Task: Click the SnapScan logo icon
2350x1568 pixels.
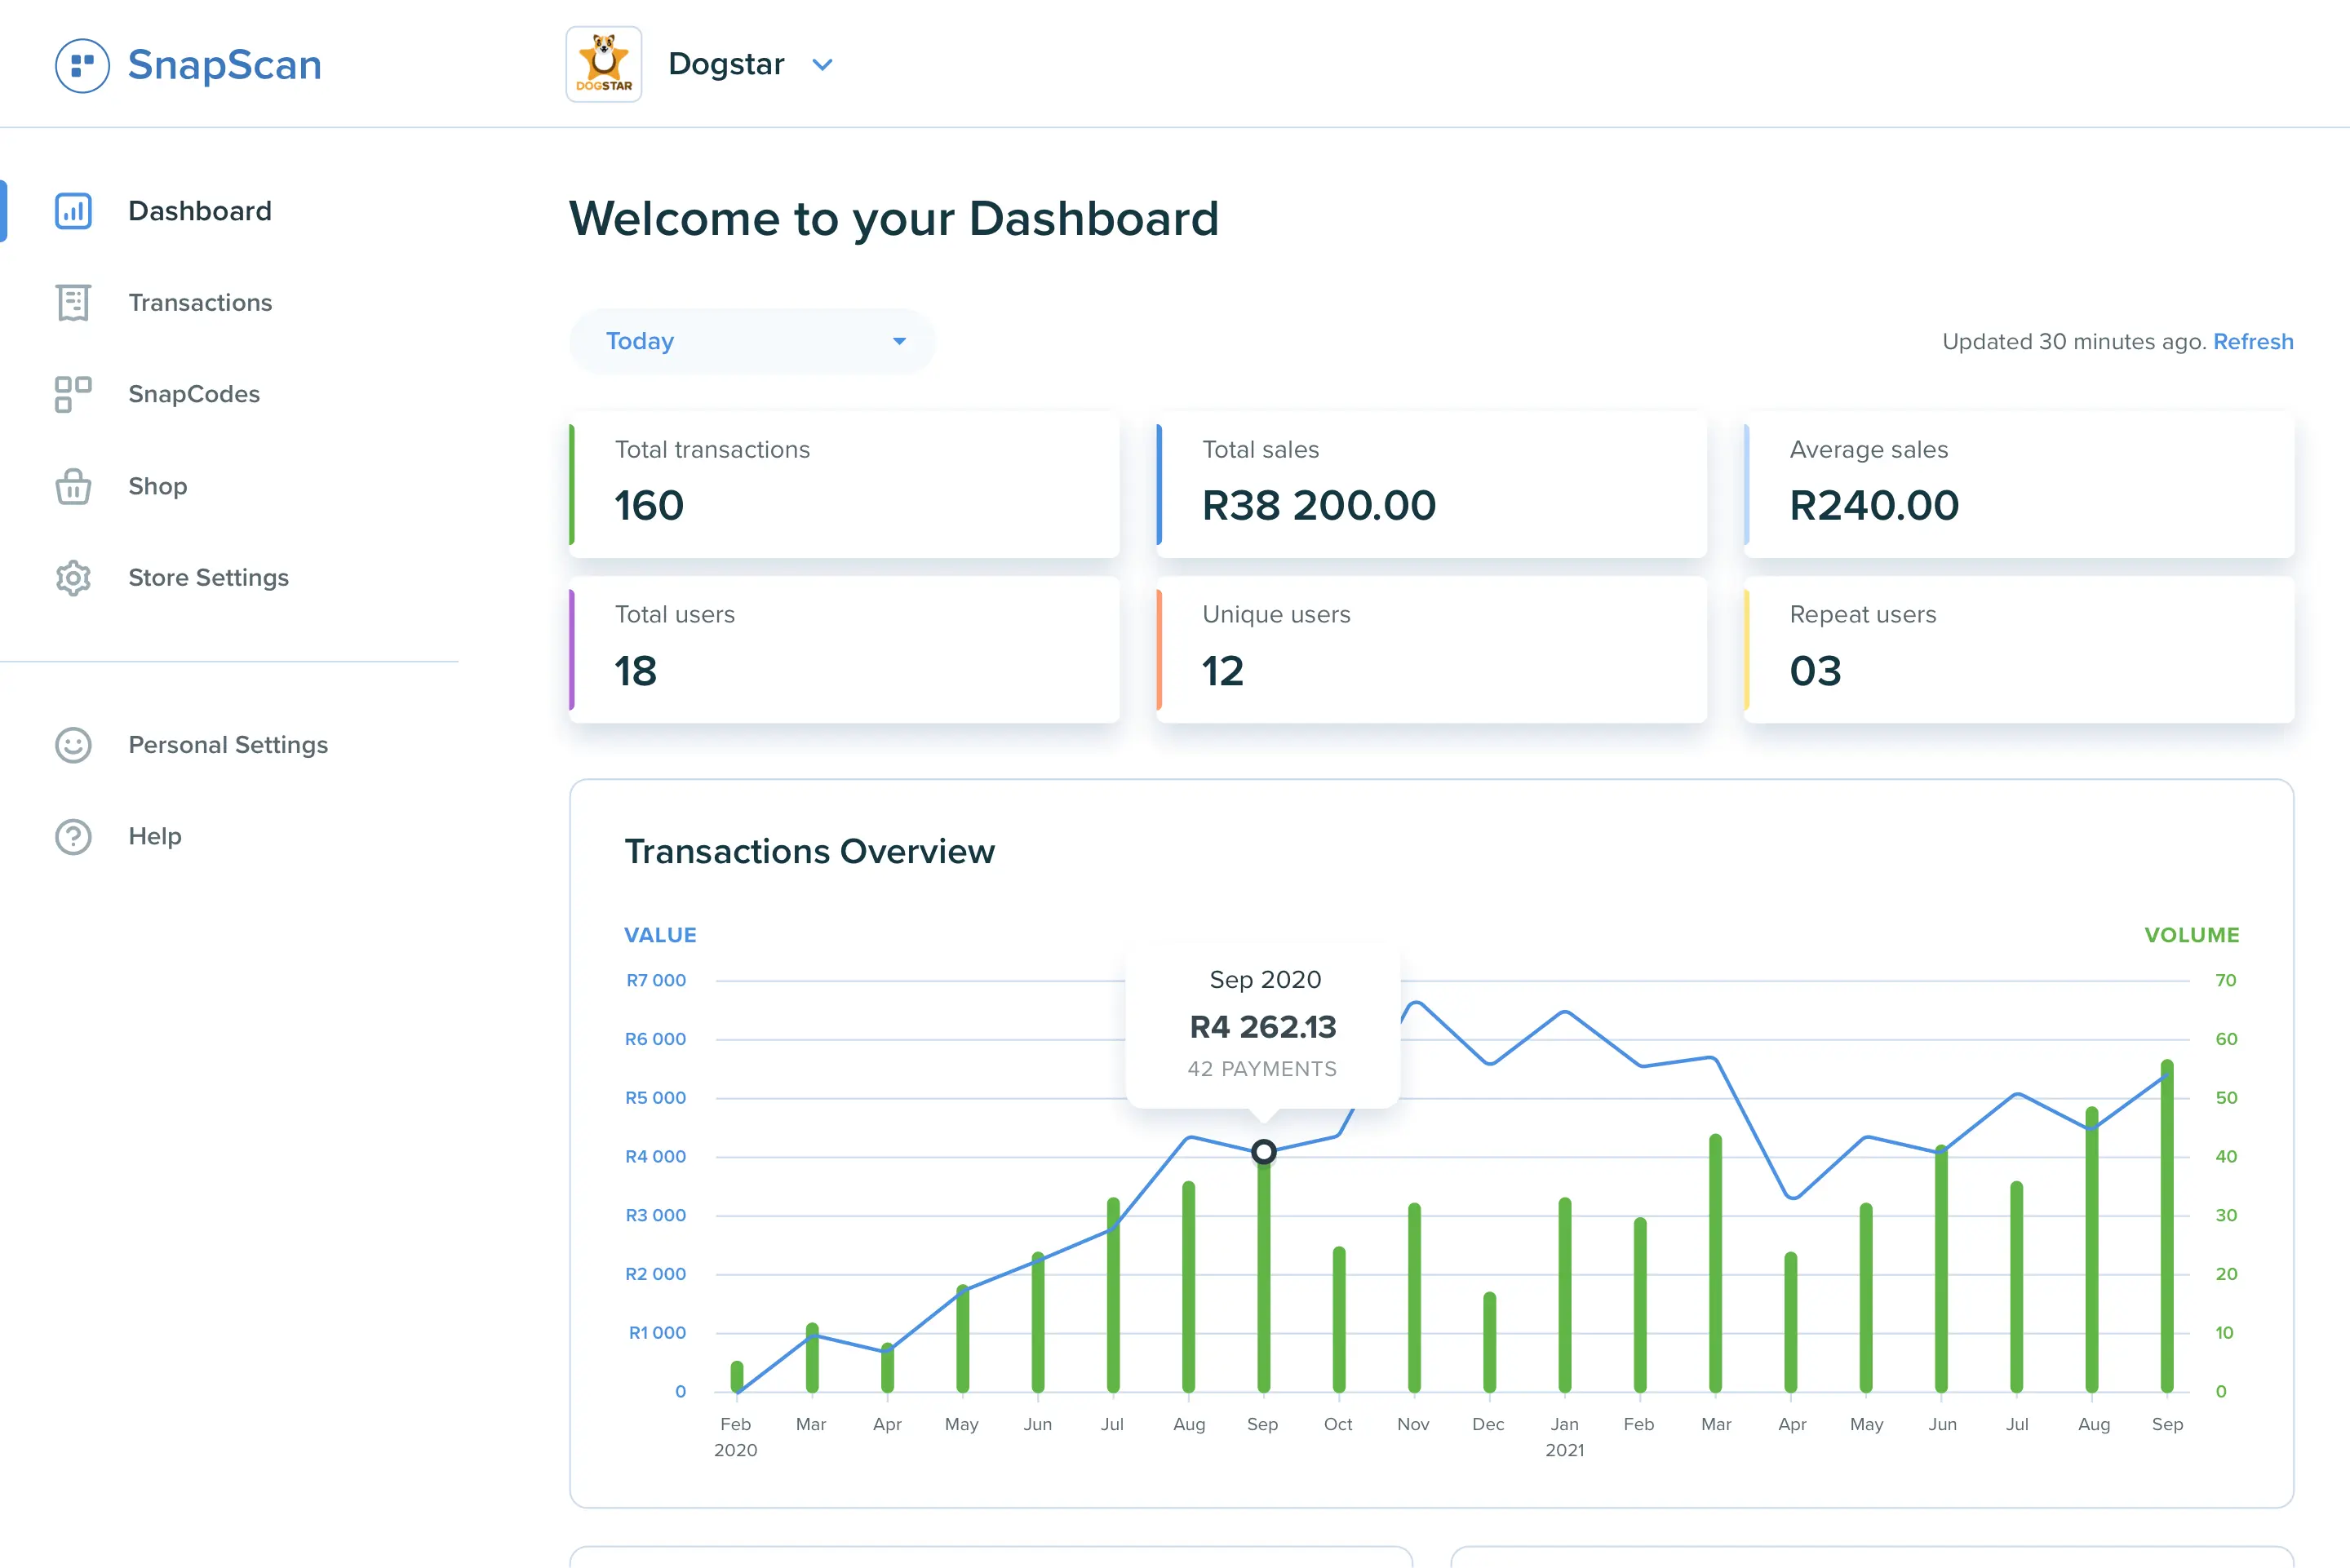Action: [x=83, y=65]
